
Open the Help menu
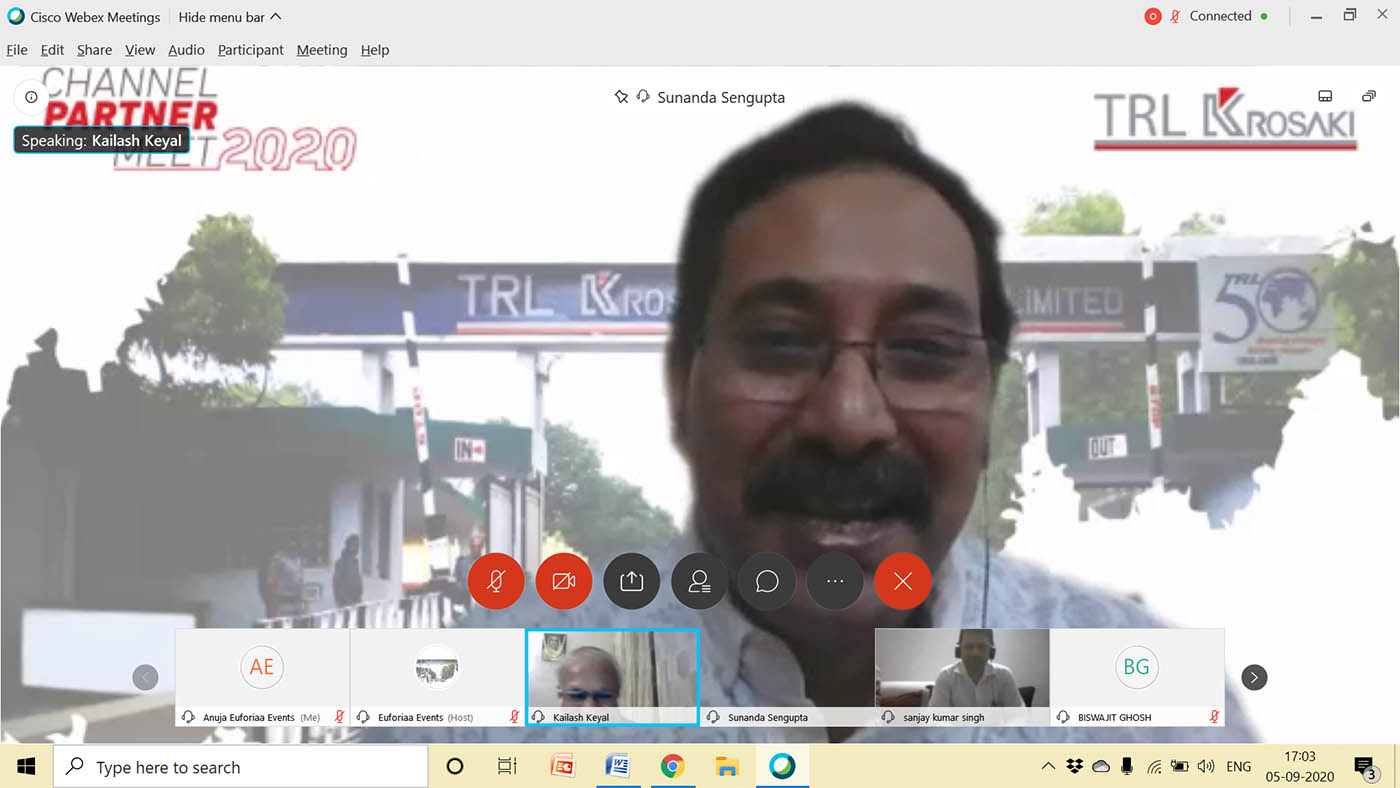(x=375, y=50)
